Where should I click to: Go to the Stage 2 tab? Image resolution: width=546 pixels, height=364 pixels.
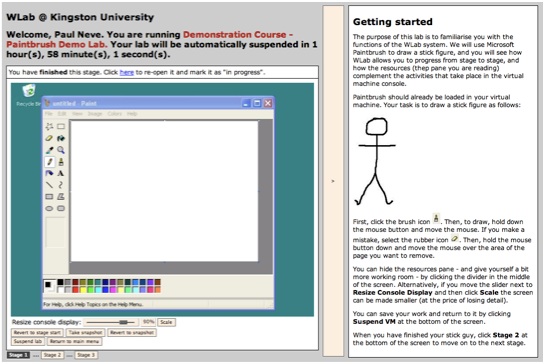click(x=52, y=355)
